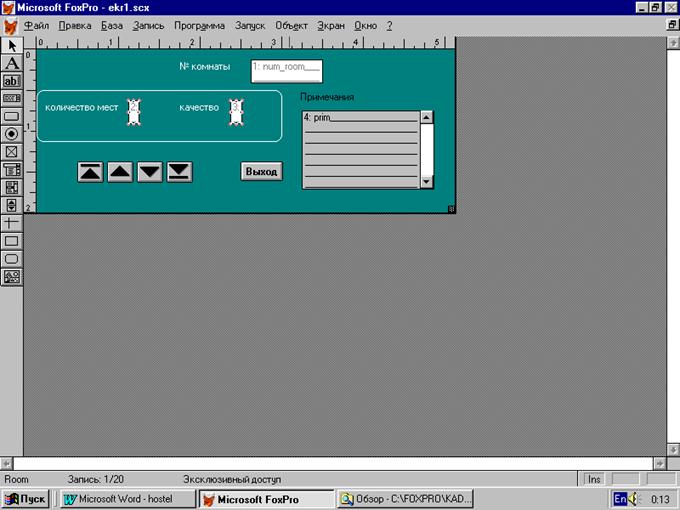Click scroll-down arrow of Примечания box
680x510 pixels.
pyautogui.click(x=427, y=182)
